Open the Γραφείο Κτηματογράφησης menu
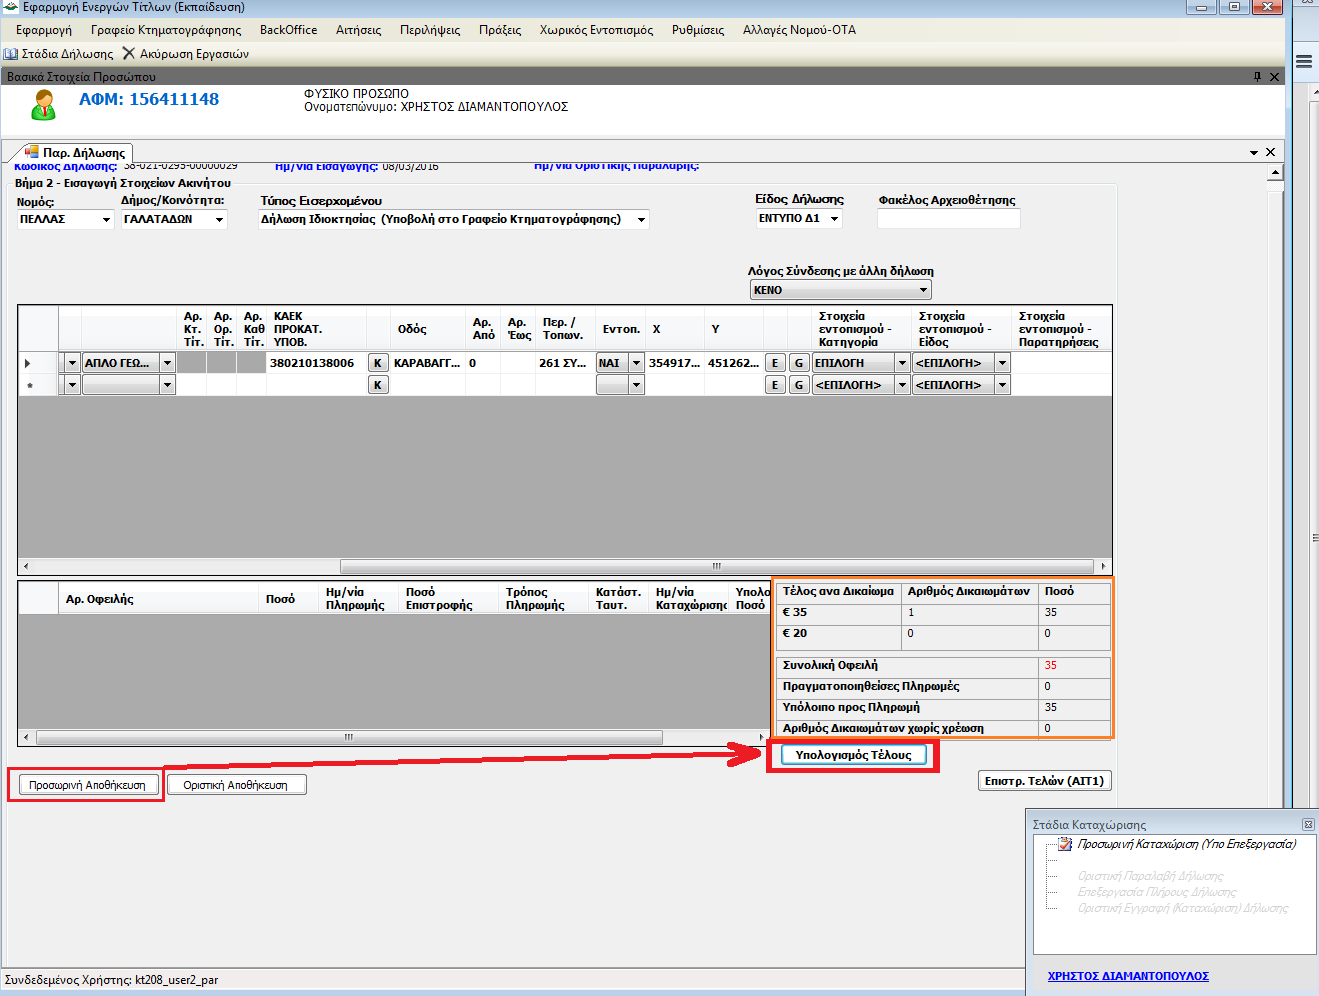 pyautogui.click(x=166, y=30)
